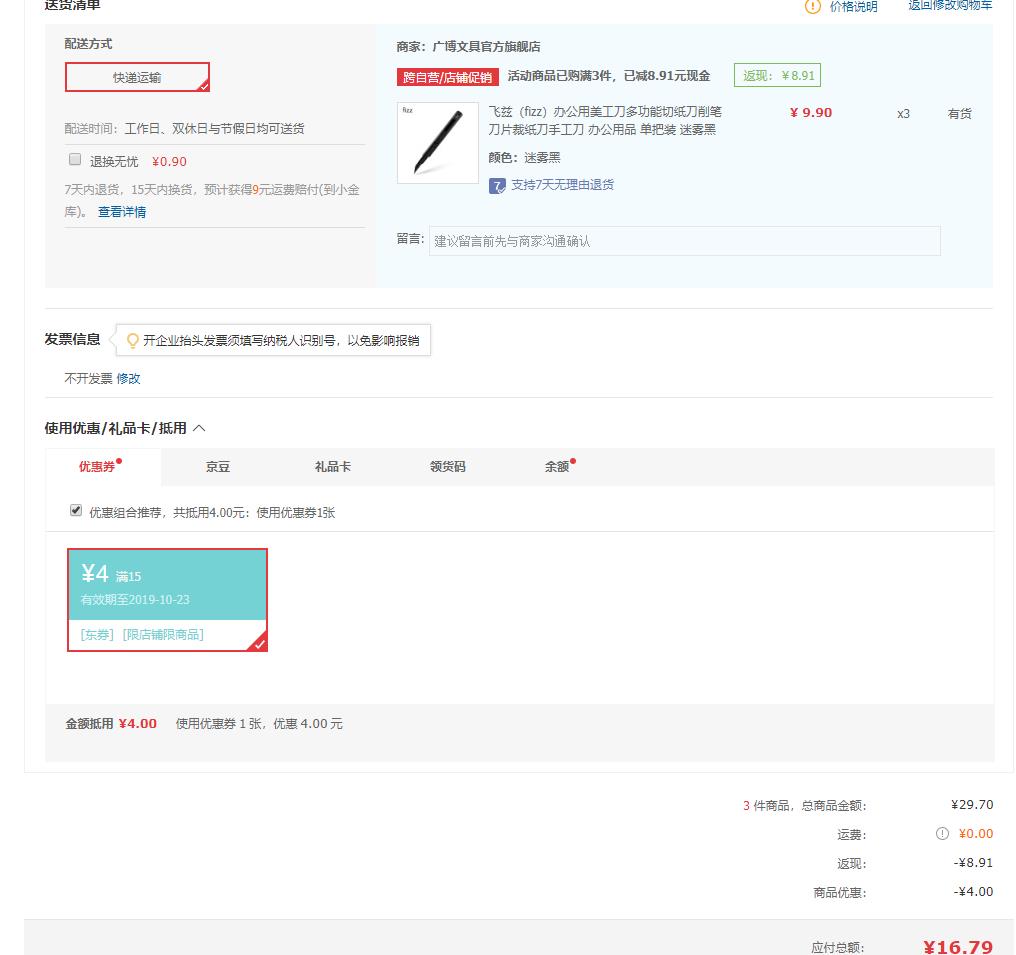Uncheck the 优惠组合推荐 coupon combo checkbox
This screenshot has width=1016, height=955.
(76, 511)
